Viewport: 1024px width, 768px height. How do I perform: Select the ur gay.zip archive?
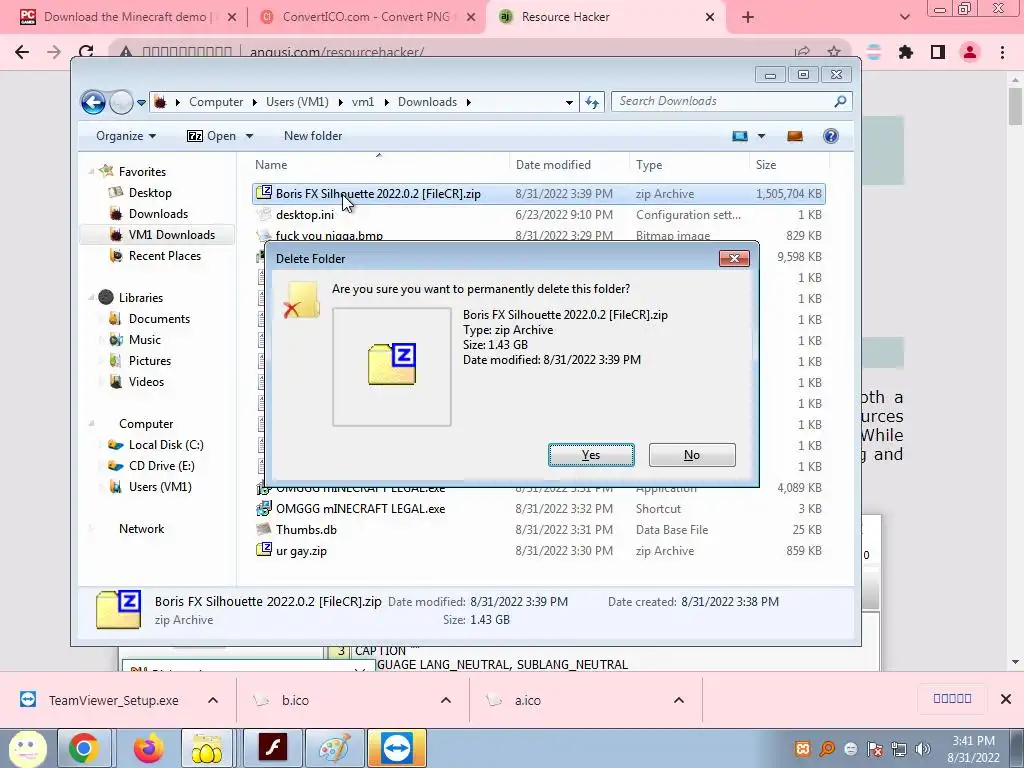point(301,551)
